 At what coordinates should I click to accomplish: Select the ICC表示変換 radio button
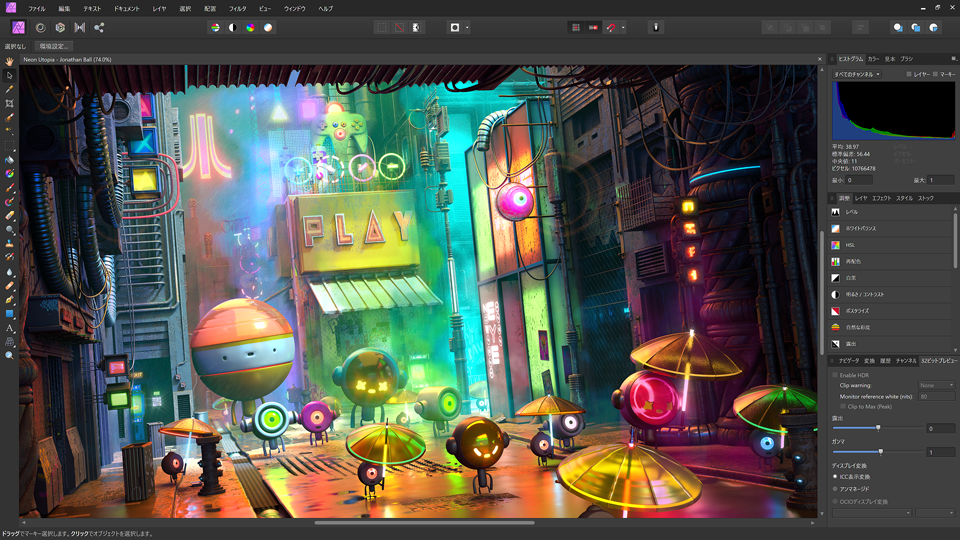point(835,476)
